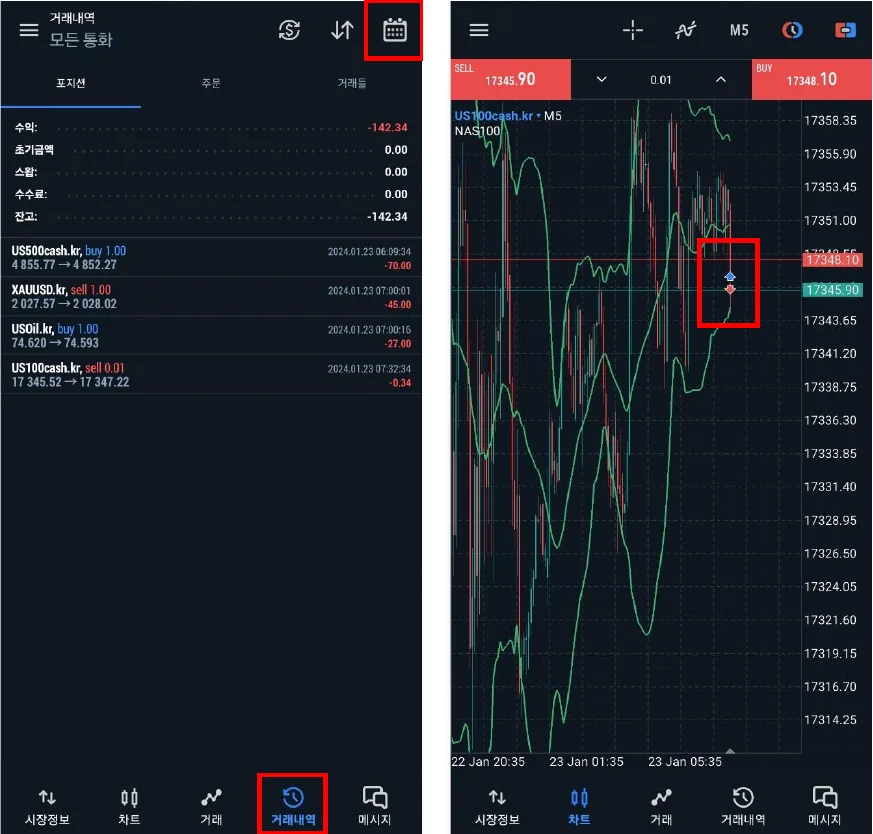This screenshot has width=873, height=834.
Task: Open the M5 timeframe selector
Action: tap(739, 30)
